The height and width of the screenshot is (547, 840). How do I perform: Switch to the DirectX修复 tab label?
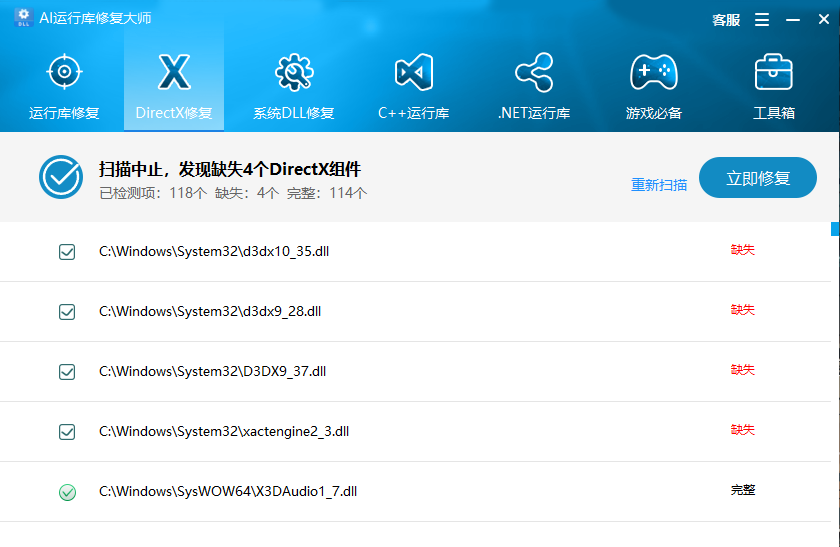tap(174, 113)
